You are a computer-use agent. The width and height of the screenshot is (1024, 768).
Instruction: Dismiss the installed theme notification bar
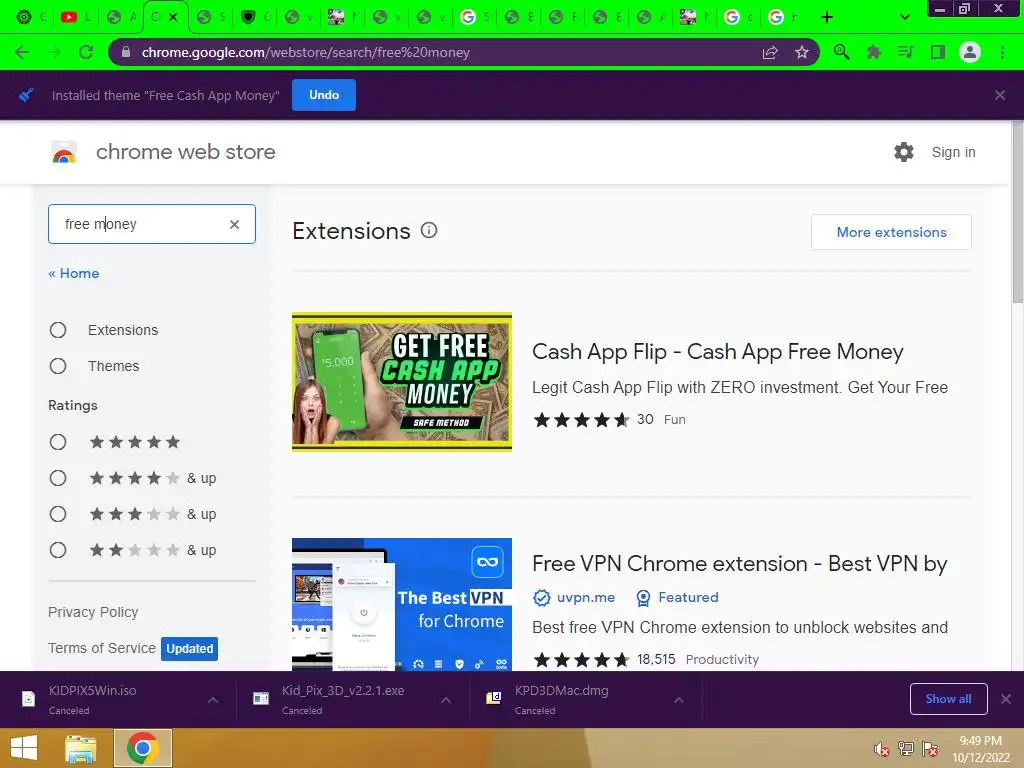(x=1000, y=95)
